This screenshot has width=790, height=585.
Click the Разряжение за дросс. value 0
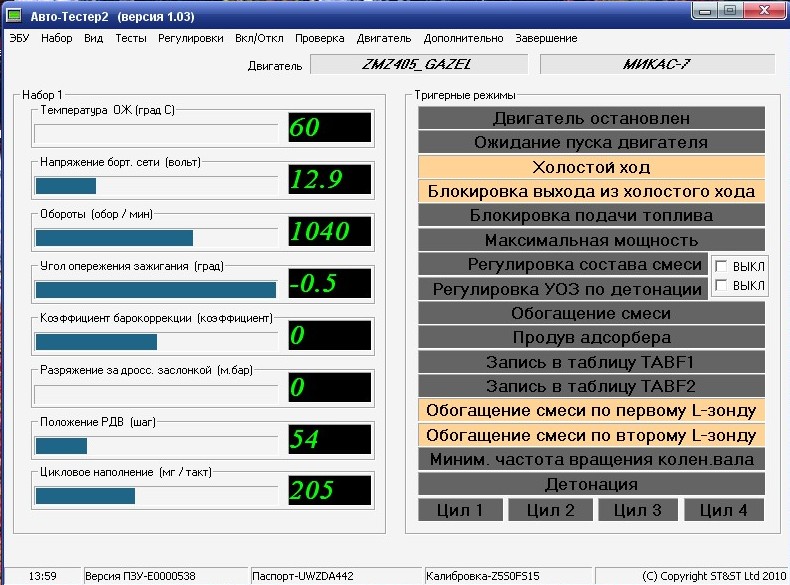[330, 387]
